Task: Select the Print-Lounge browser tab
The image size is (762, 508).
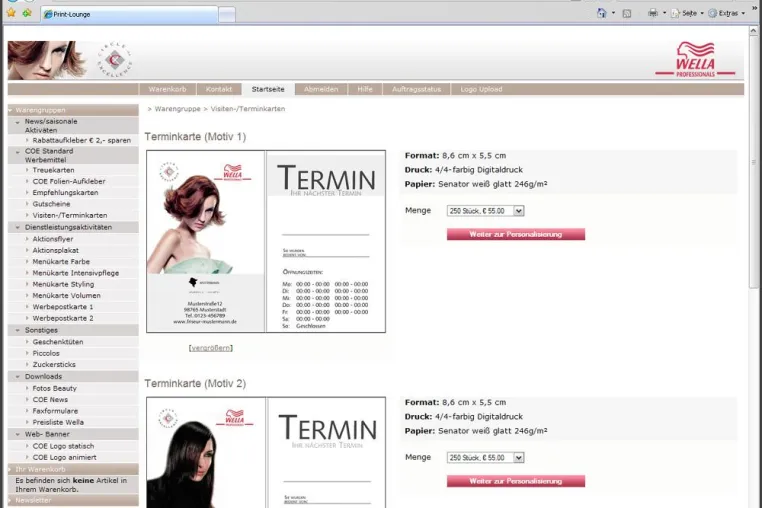Action: [x=129, y=15]
